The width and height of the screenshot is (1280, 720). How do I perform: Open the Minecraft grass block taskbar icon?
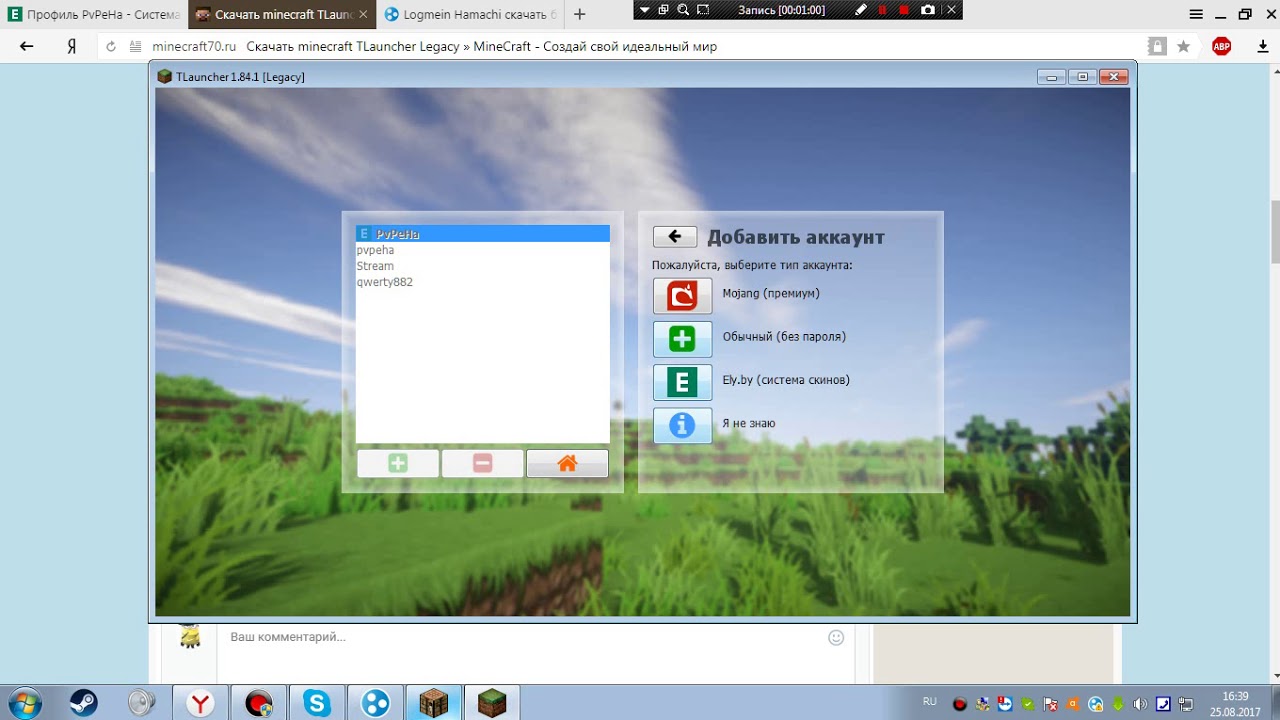pyautogui.click(x=492, y=703)
